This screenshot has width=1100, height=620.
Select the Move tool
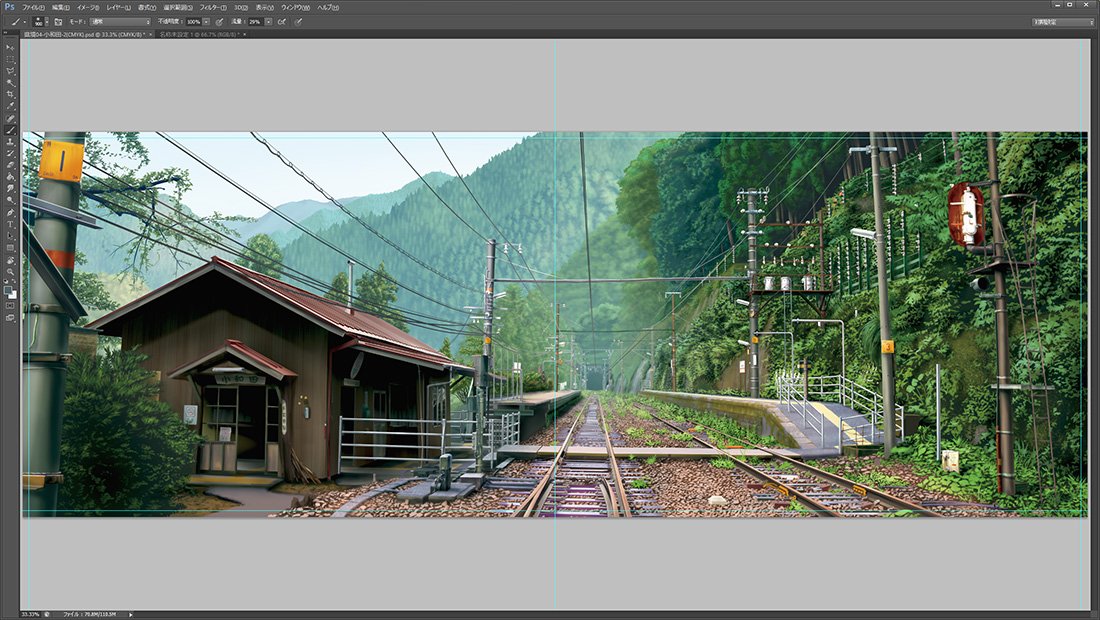10,47
